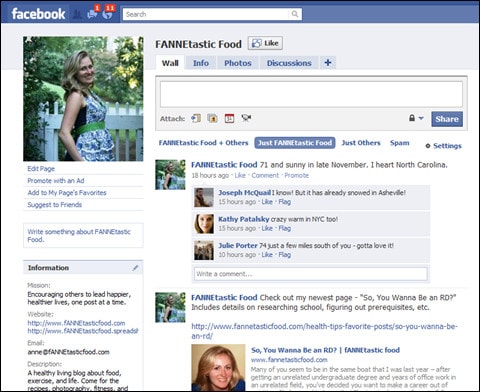Switch to the Wall tab
The image size is (480, 392).
(x=170, y=63)
